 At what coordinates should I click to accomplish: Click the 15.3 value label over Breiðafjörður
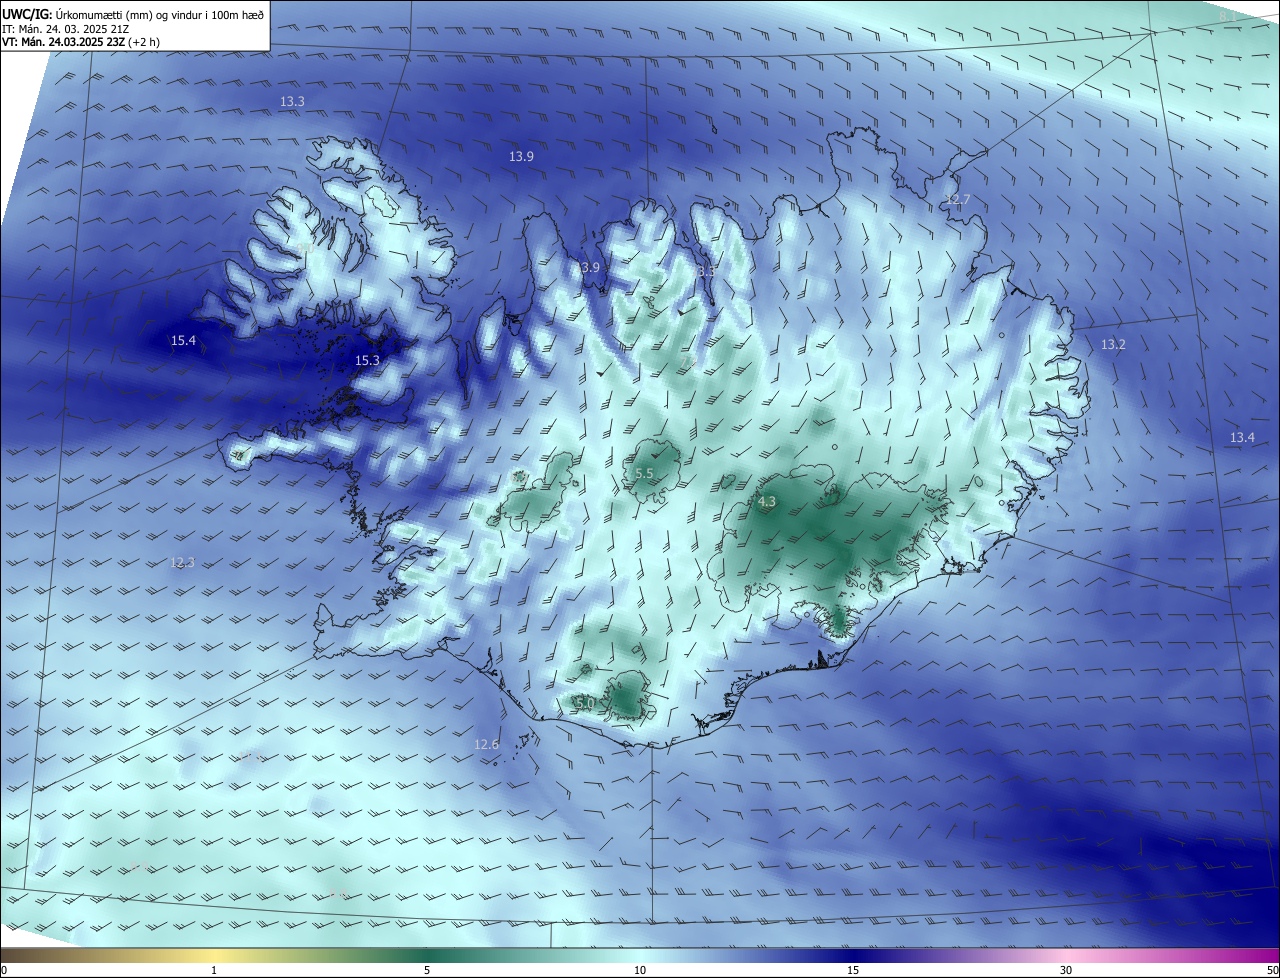(367, 360)
